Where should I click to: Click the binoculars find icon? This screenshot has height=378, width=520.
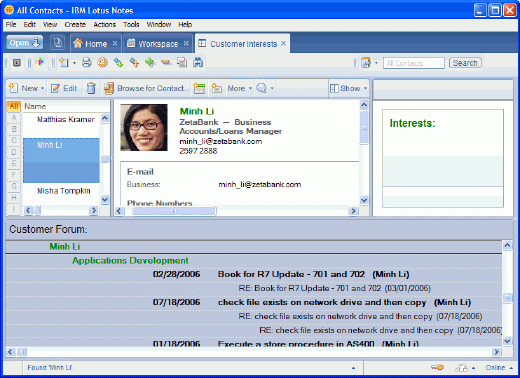pyautogui.click(x=198, y=62)
